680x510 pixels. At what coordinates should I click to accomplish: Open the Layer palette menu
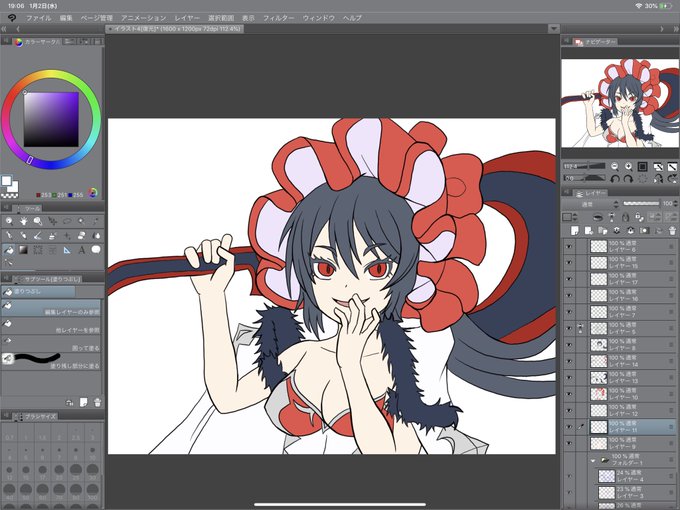tap(566, 192)
